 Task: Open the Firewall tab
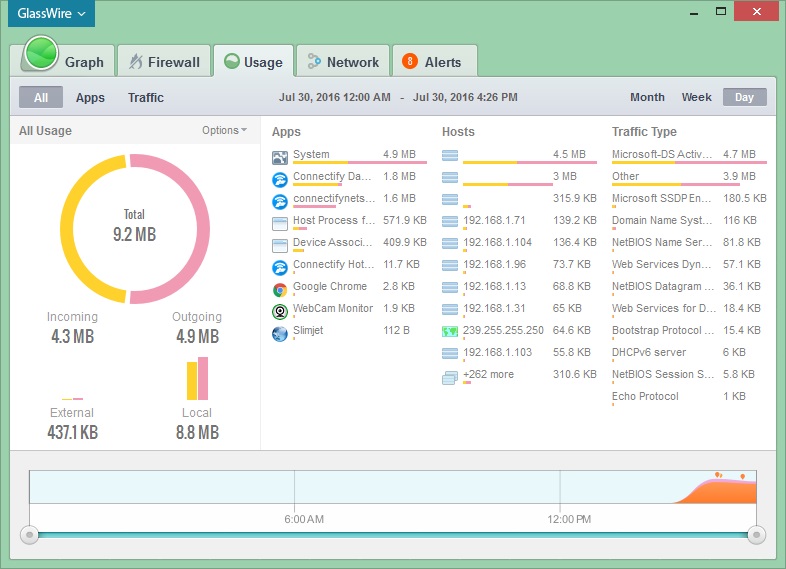pos(164,62)
